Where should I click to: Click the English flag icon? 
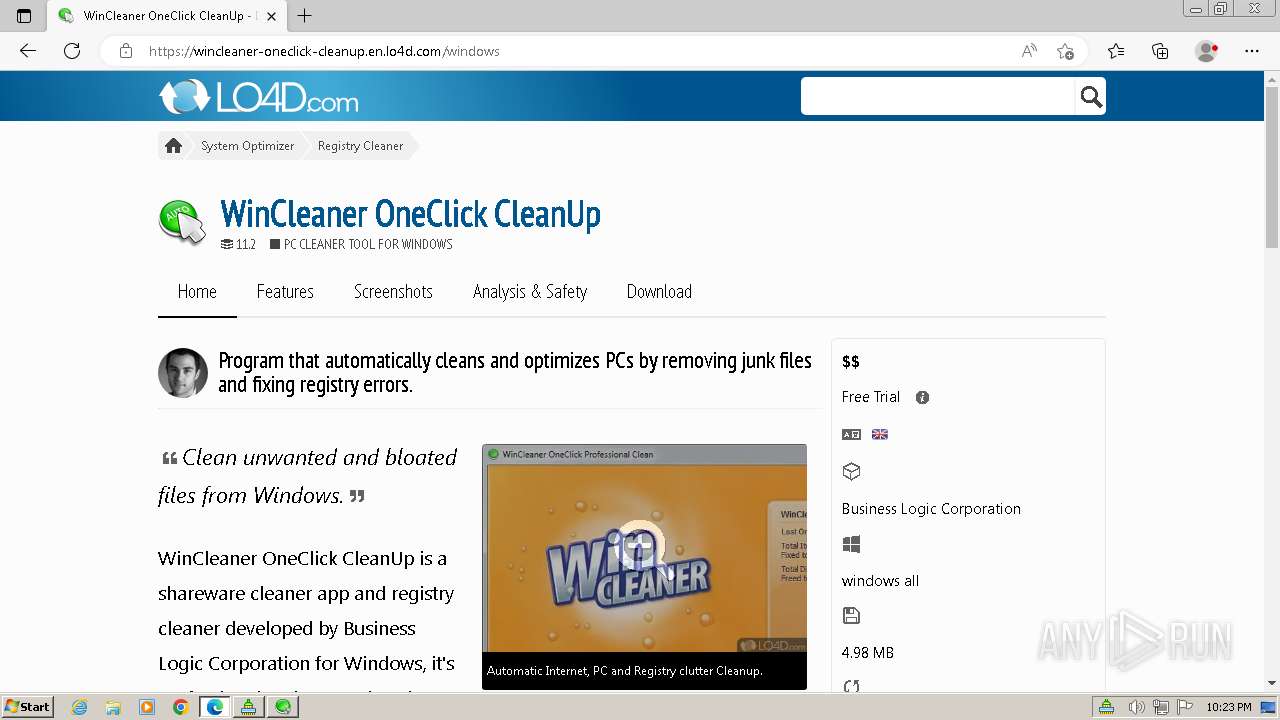pyautogui.click(x=880, y=434)
